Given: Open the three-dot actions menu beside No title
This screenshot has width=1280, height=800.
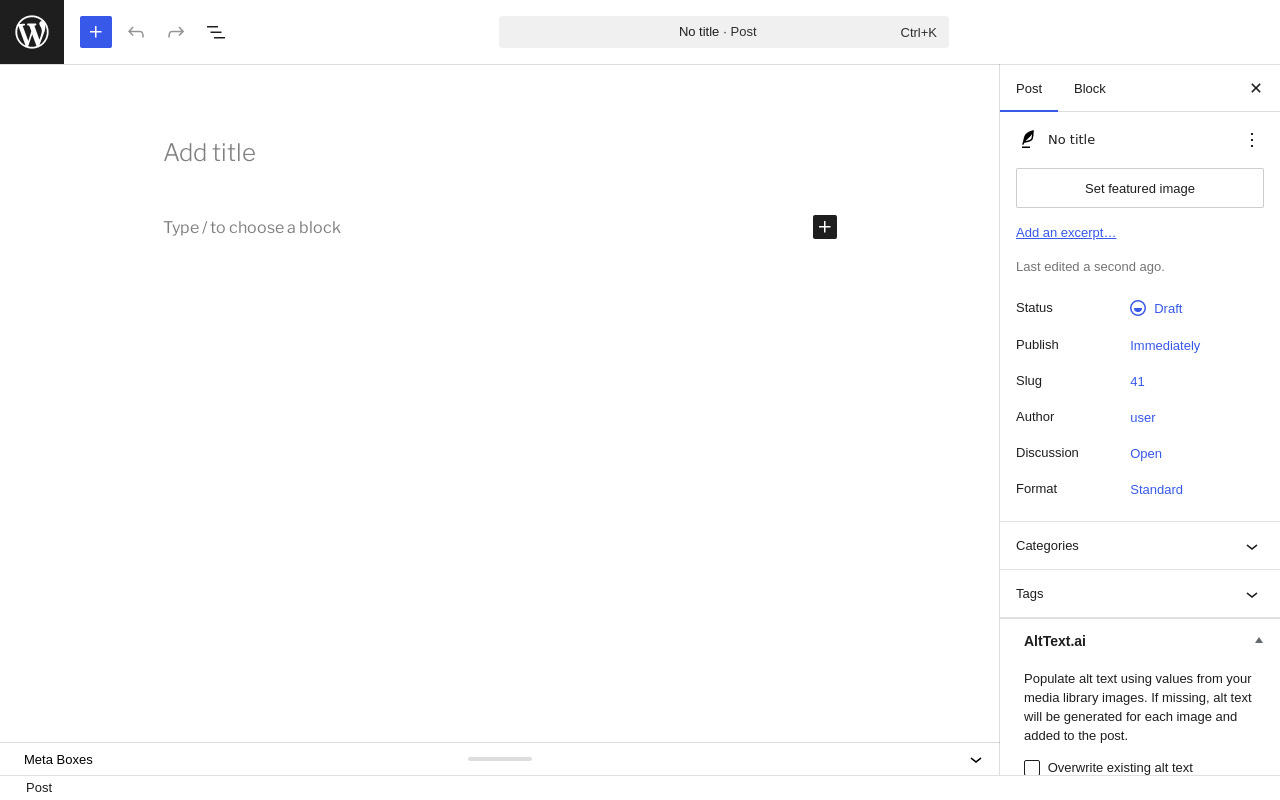Looking at the screenshot, I should (1252, 140).
